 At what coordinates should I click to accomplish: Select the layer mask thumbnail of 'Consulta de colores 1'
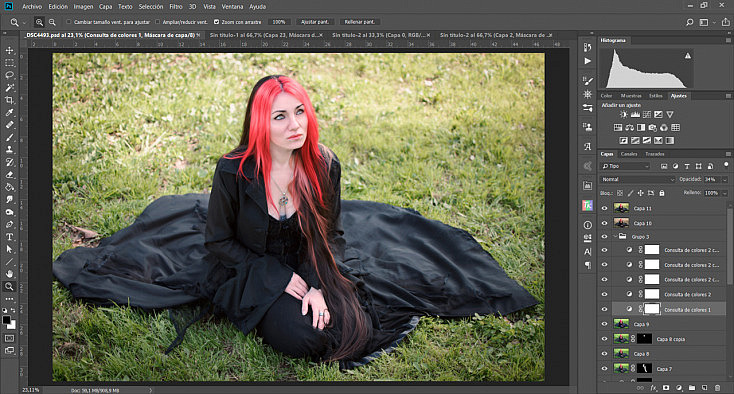(x=652, y=309)
